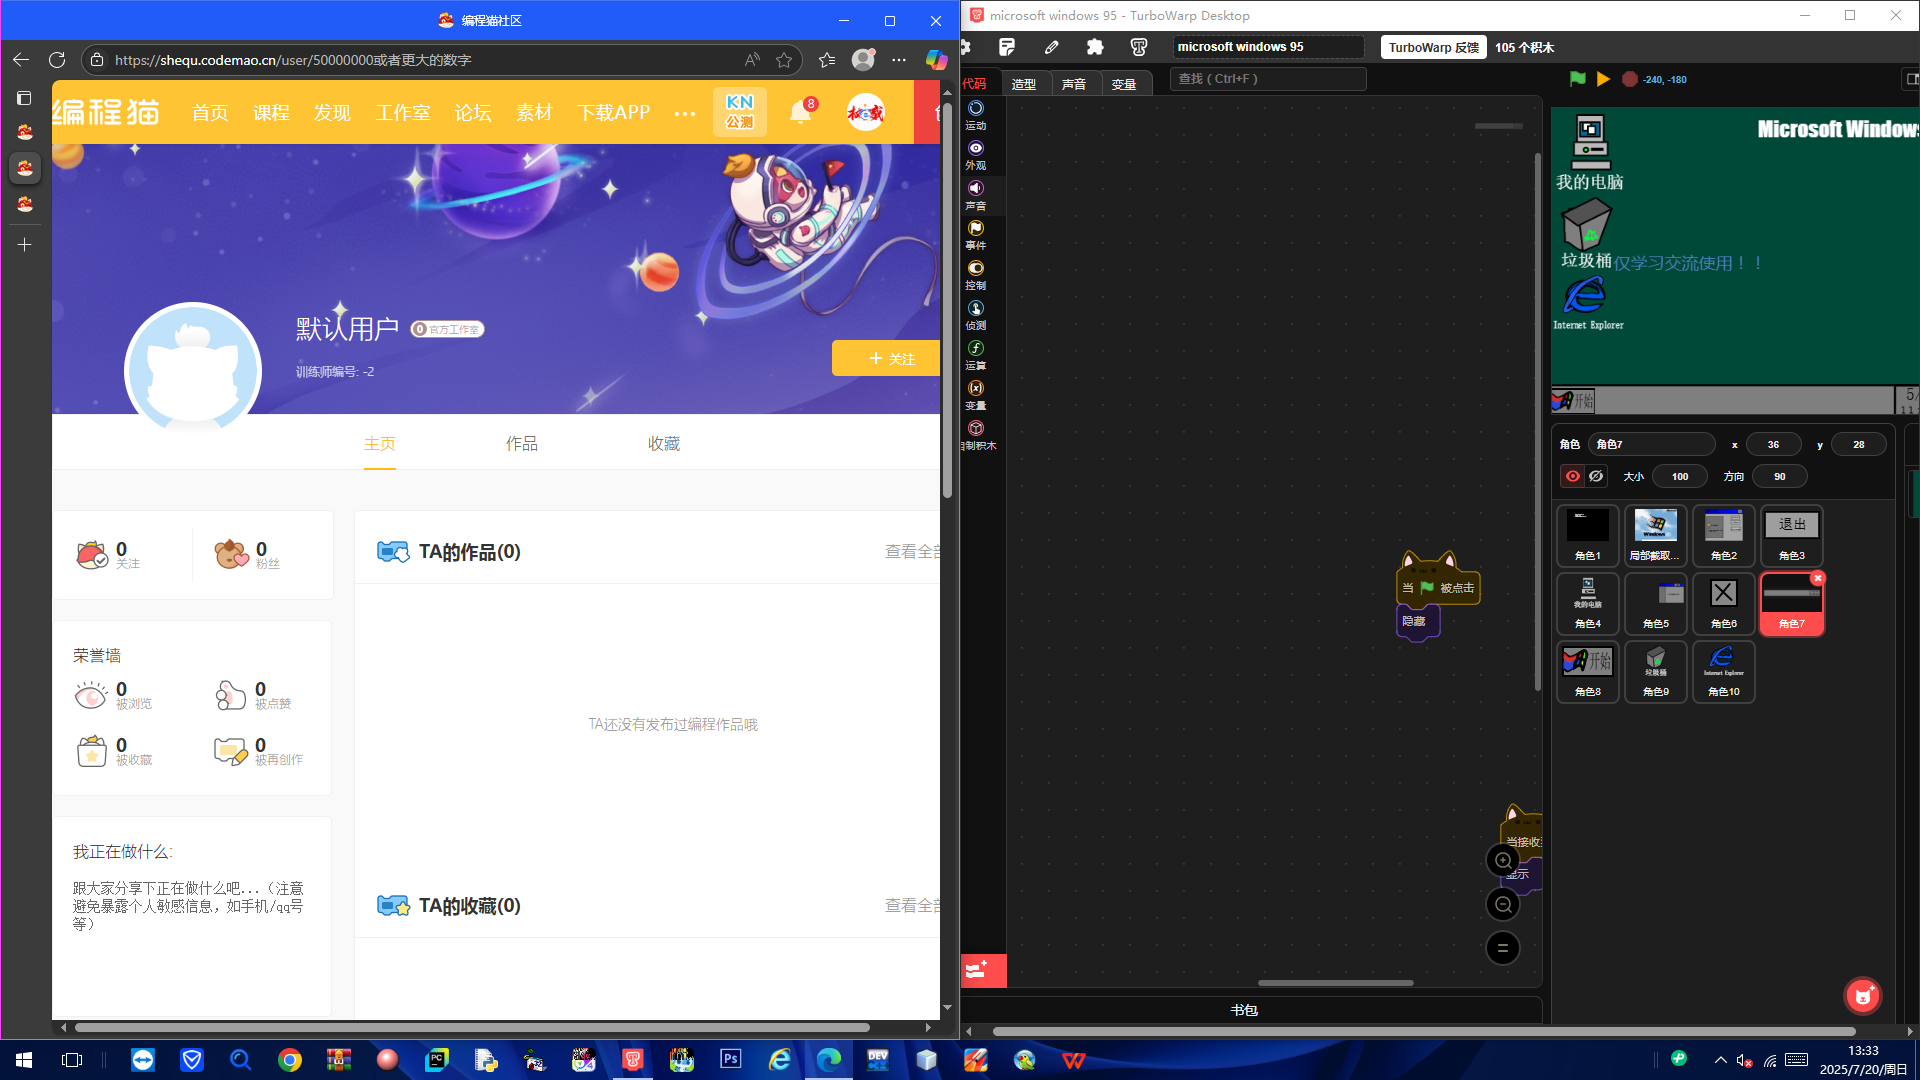
Task: Open Google Chrome from the taskbar
Action: tap(290, 1059)
